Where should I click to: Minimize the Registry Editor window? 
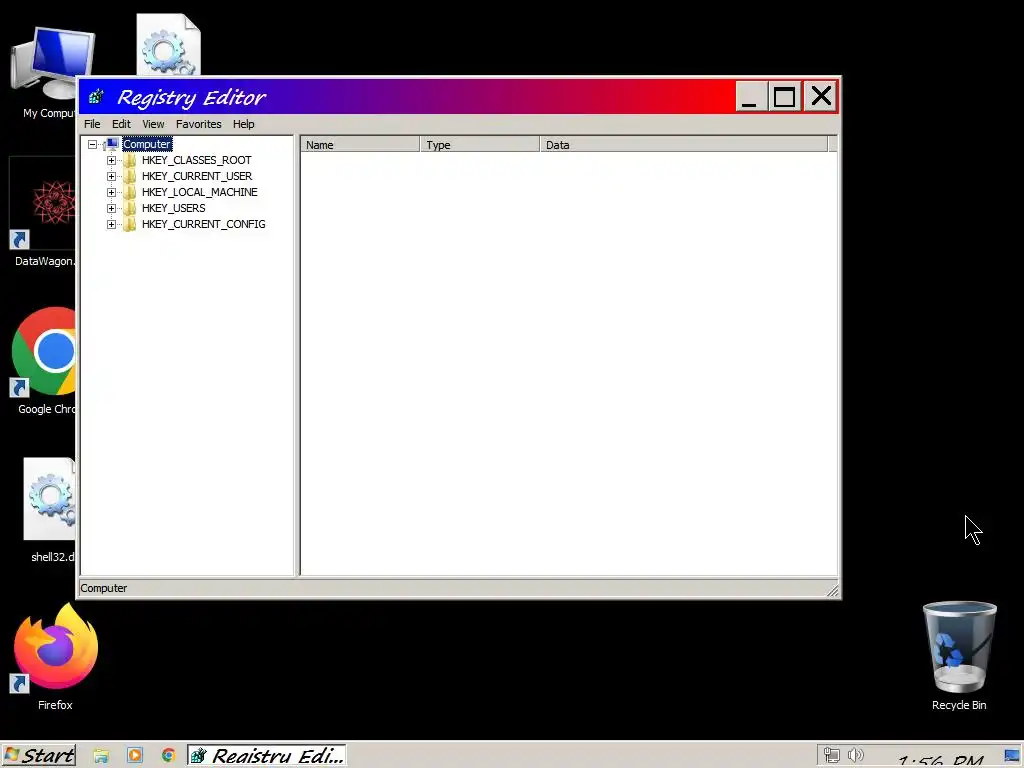point(750,97)
